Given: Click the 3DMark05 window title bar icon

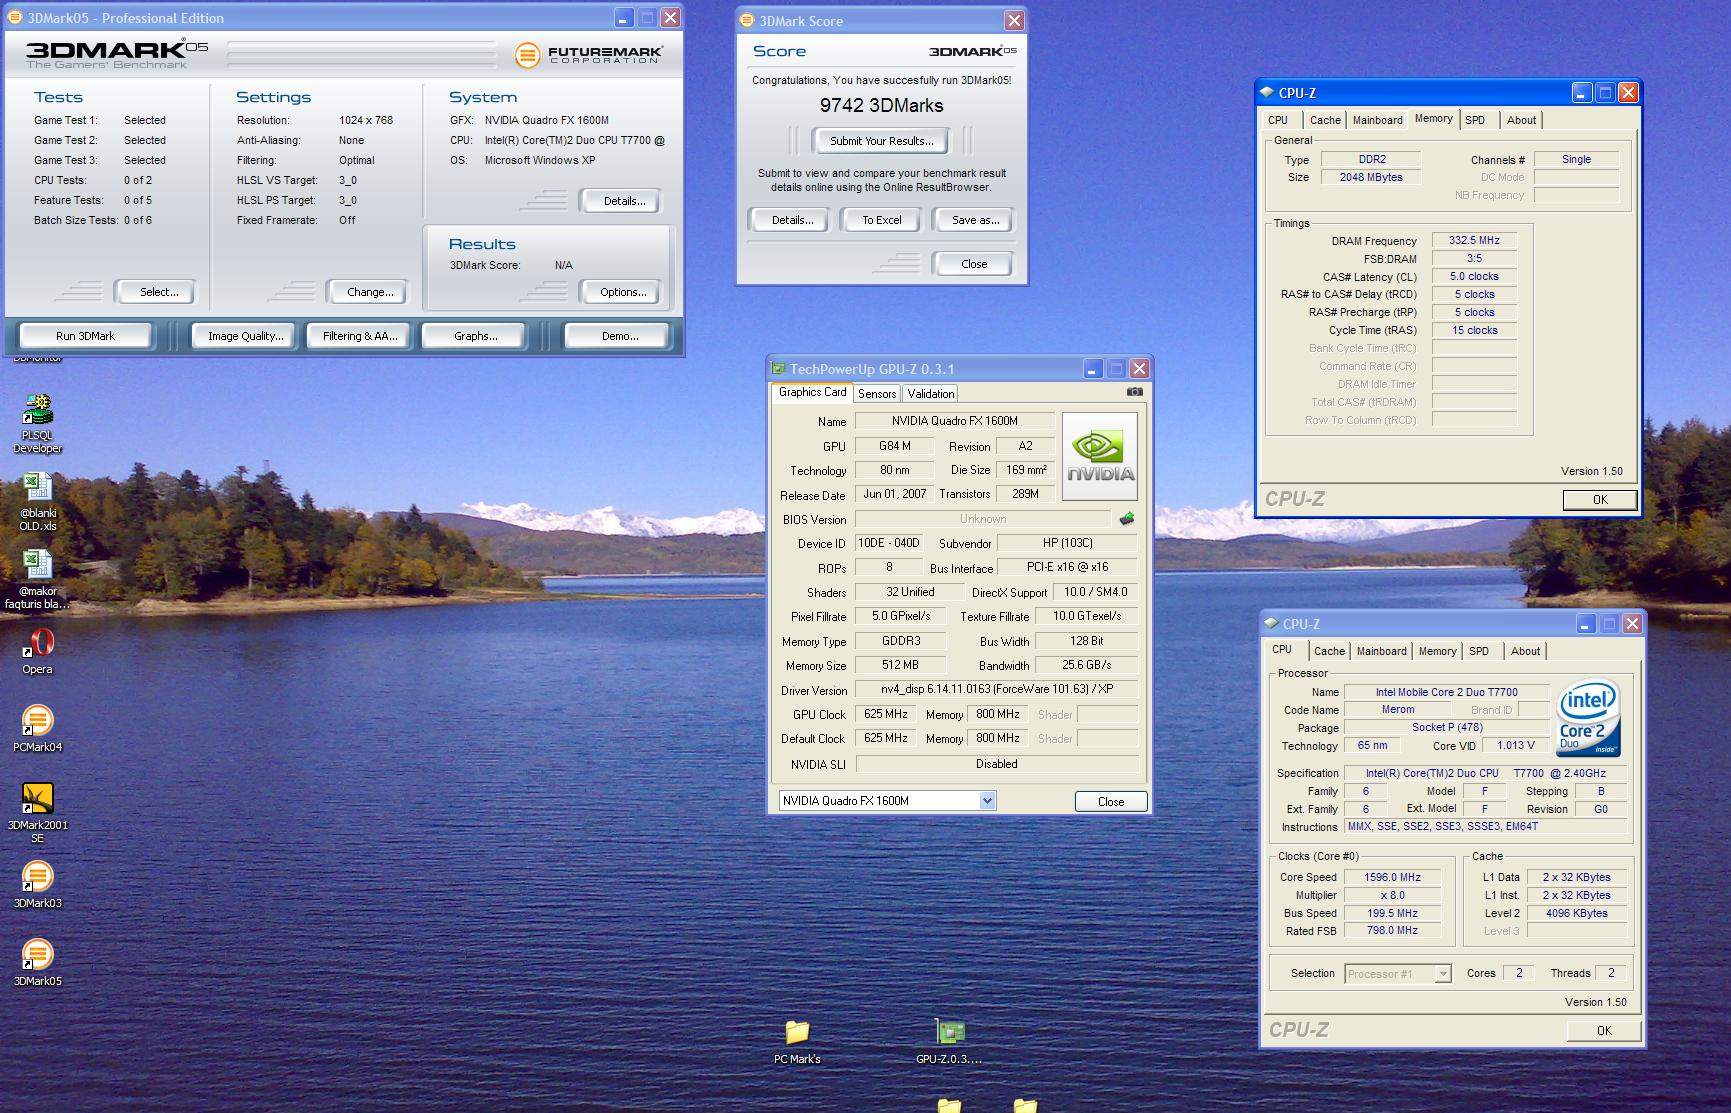Looking at the screenshot, I should (x=14, y=17).
